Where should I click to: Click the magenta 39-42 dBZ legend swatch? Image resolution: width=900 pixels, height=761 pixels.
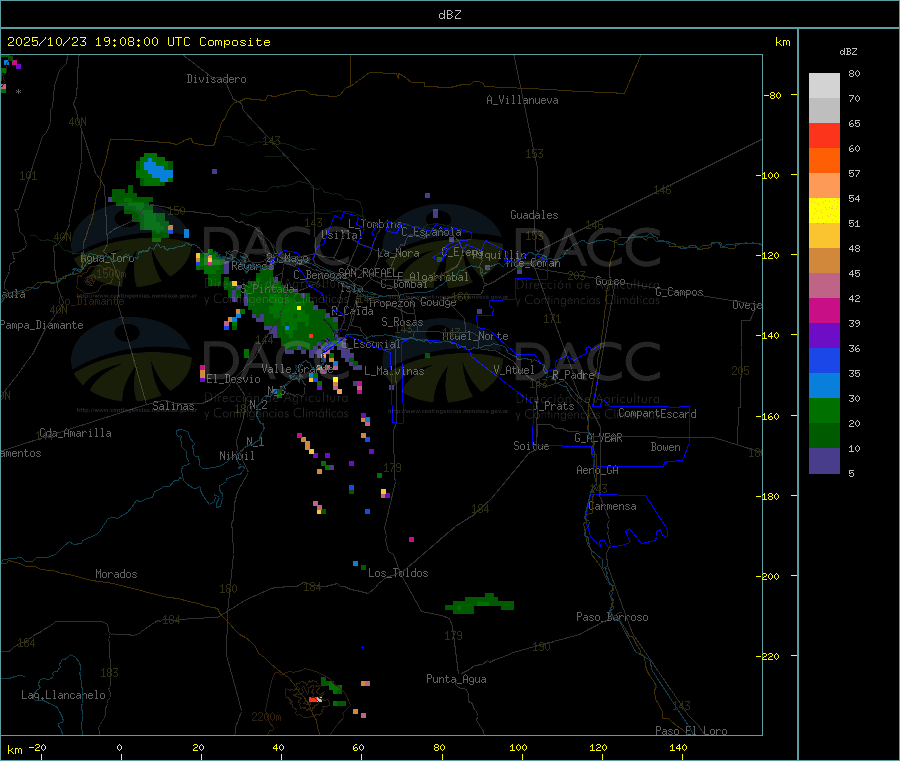pos(824,310)
